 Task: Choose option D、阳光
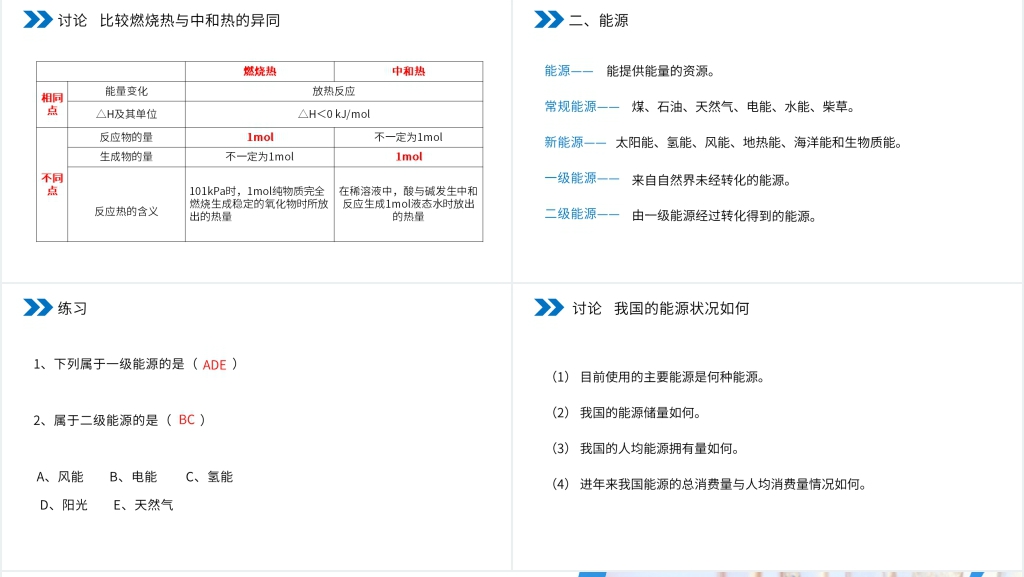click(x=63, y=505)
